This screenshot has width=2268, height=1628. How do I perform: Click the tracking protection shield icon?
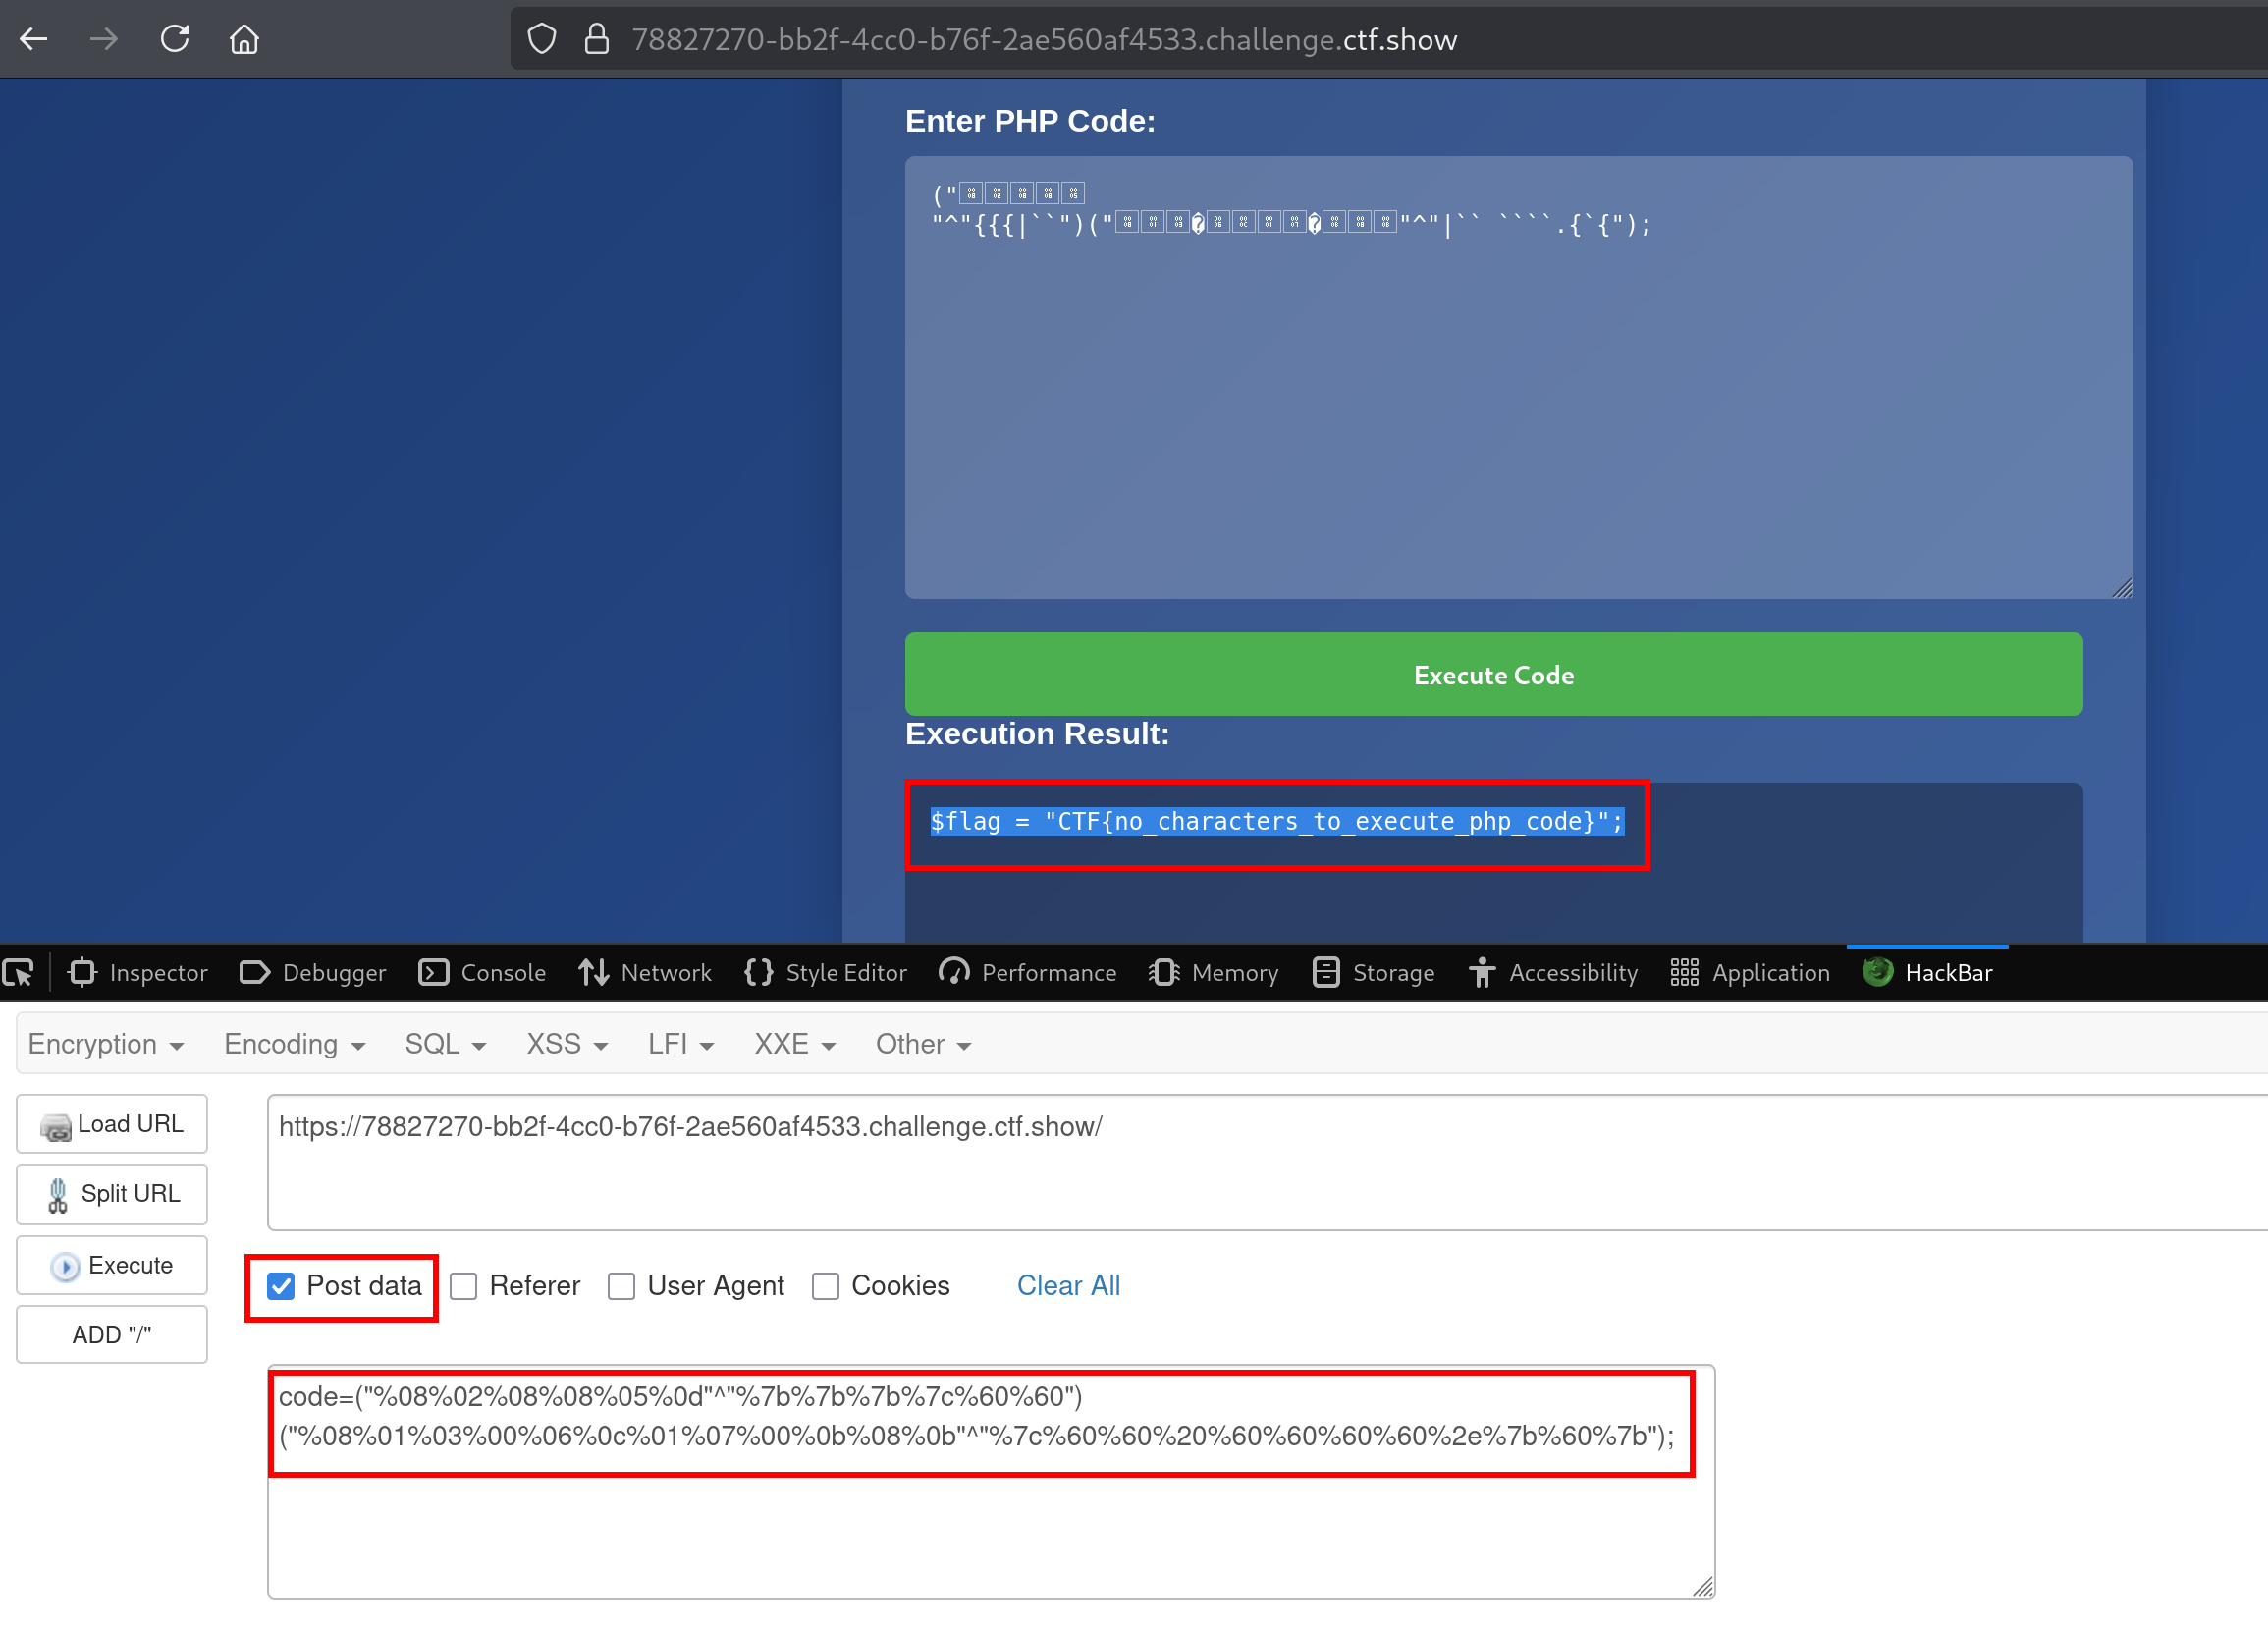pyautogui.click(x=542, y=39)
